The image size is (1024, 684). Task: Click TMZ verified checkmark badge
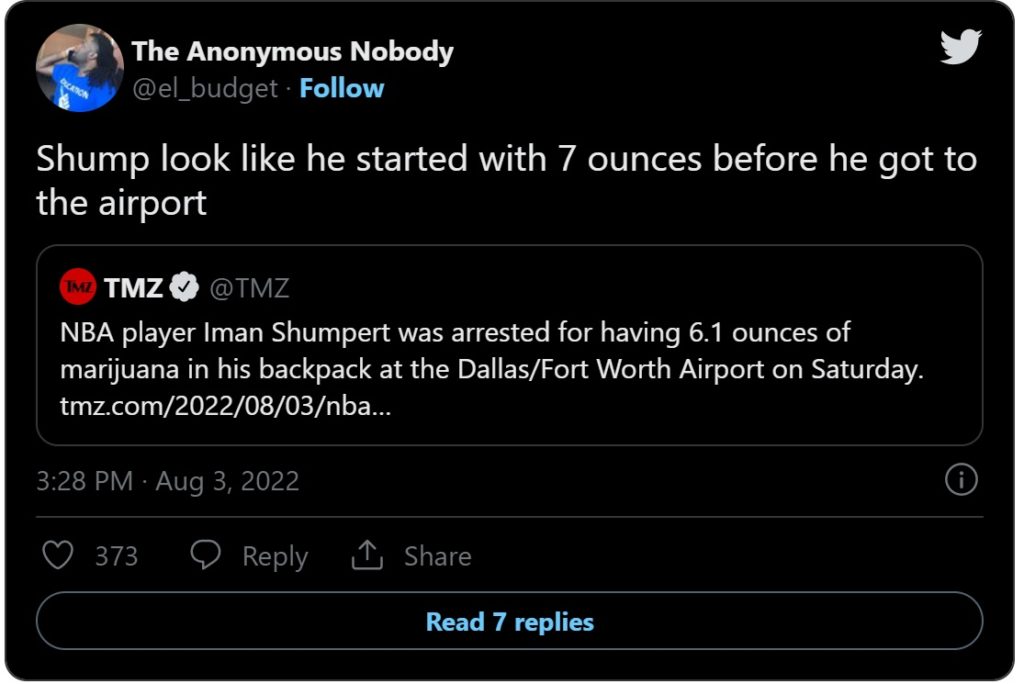(x=184, y=289)
